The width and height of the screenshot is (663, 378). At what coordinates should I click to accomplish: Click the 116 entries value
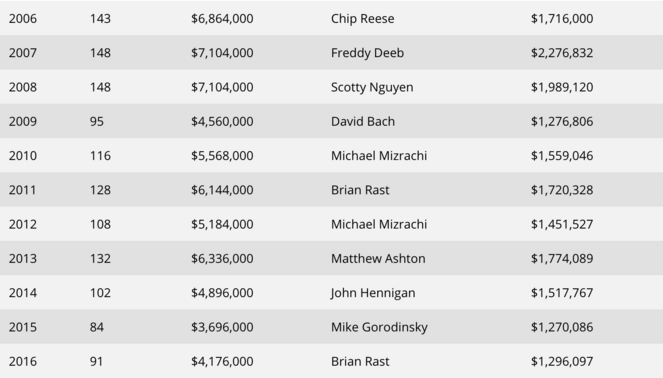100,156
